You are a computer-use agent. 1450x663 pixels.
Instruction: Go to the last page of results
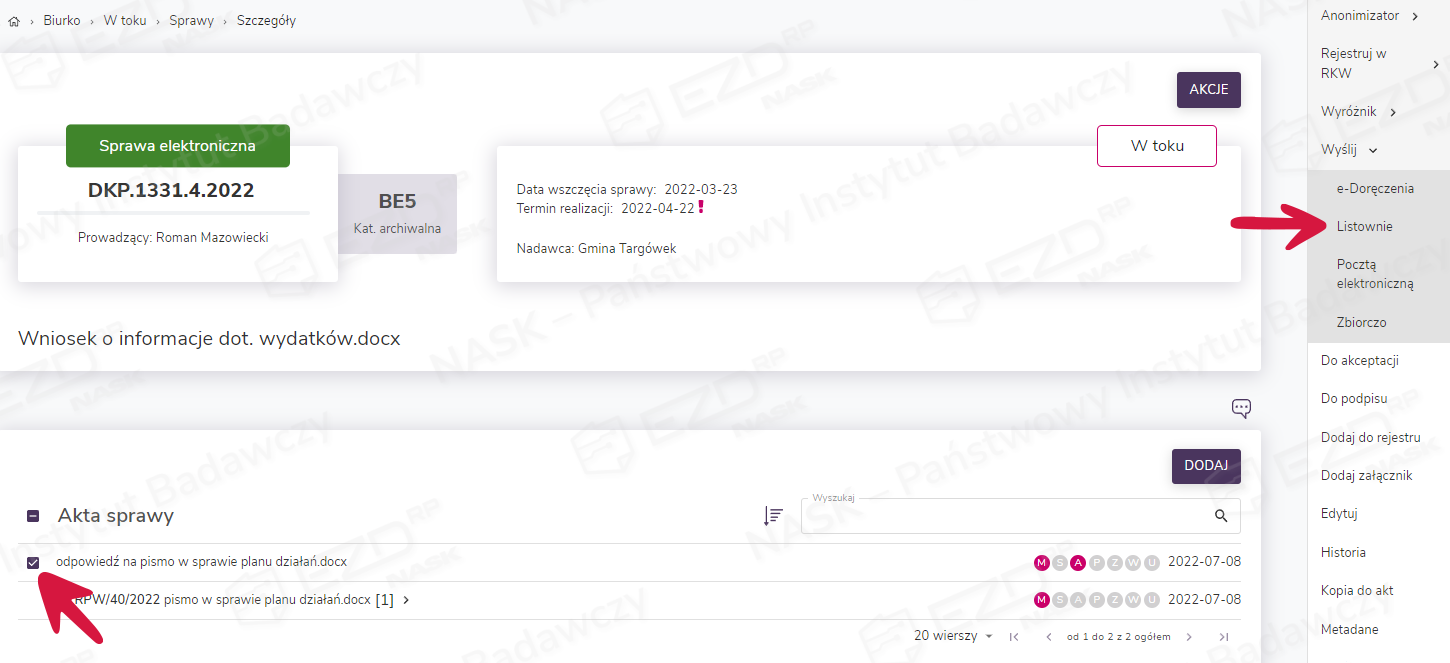coord(1223,637)
